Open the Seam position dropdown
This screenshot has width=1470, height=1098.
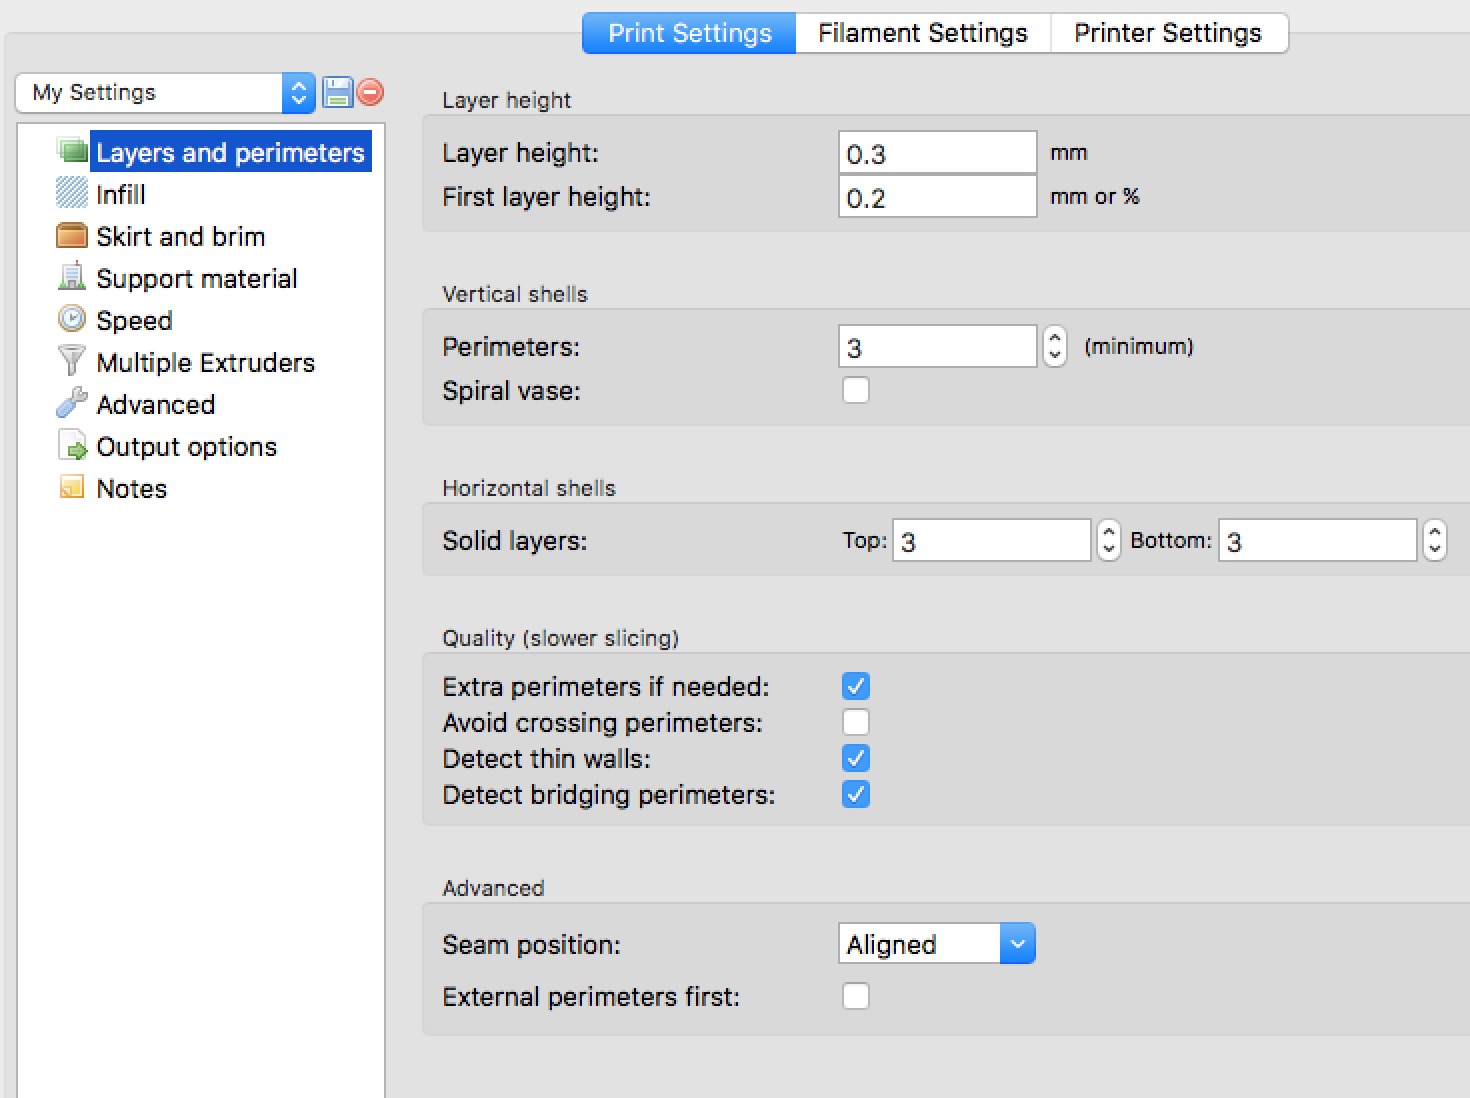click(x=937, y=943)
